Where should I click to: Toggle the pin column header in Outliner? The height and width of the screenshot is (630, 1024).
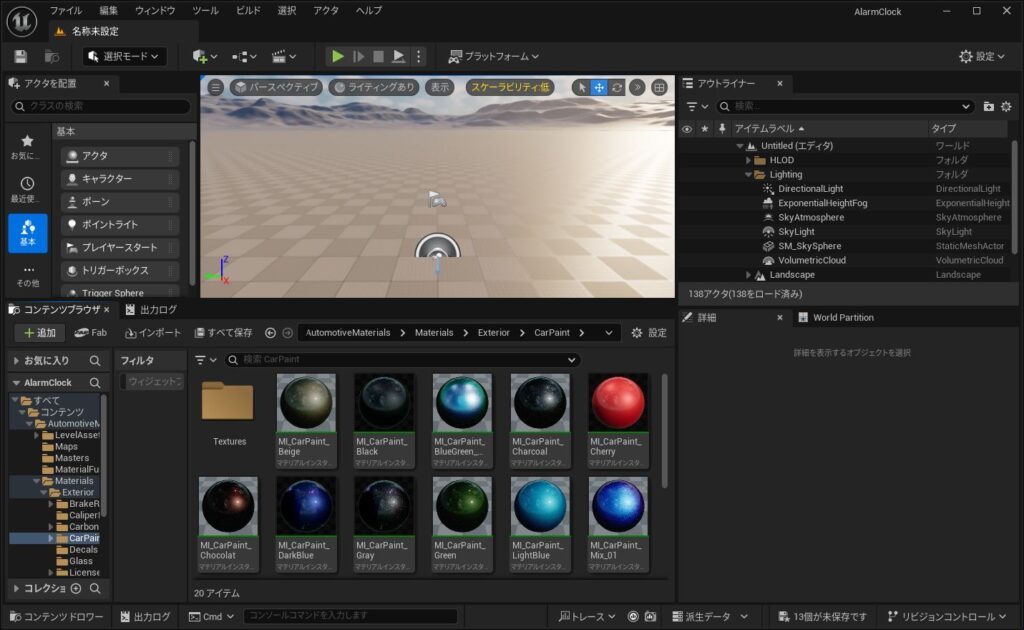(x=720, y=129)
